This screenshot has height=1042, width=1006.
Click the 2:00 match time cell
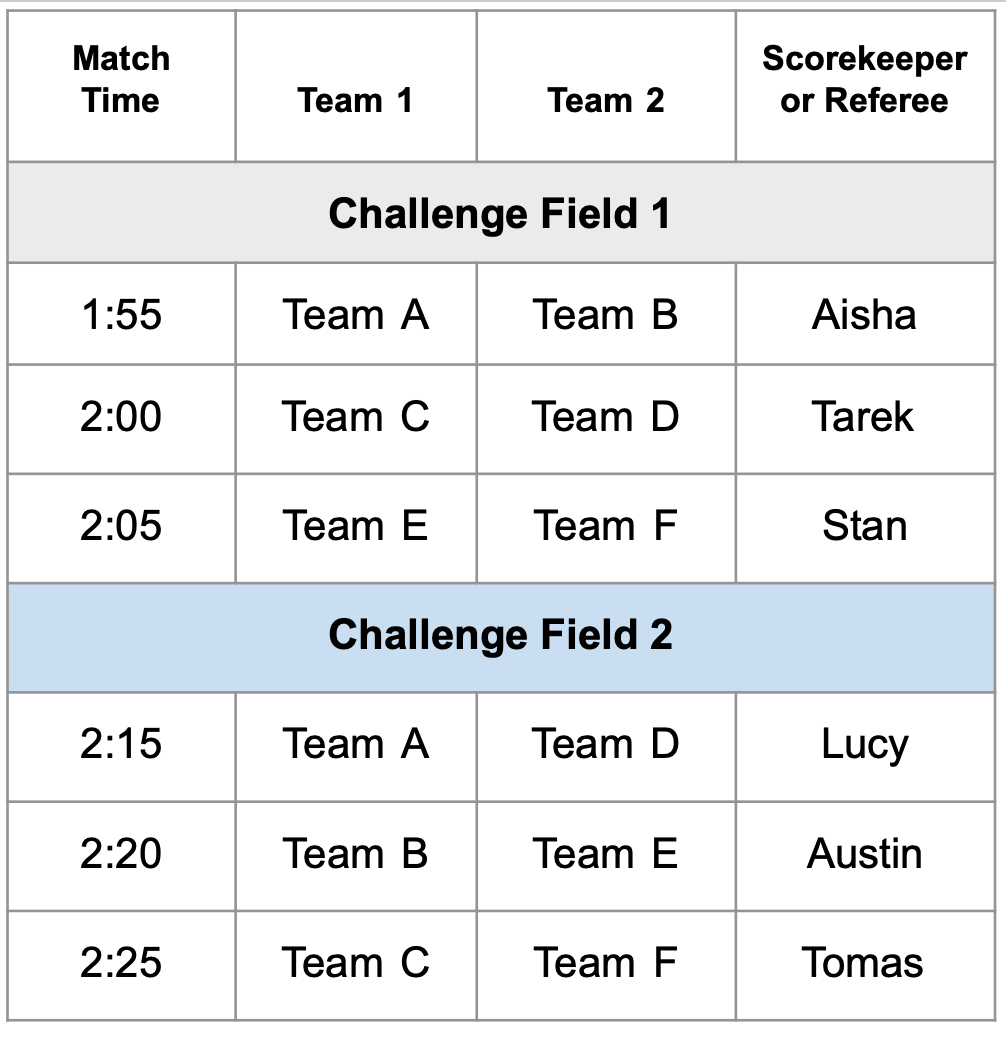tap(121, 417)
